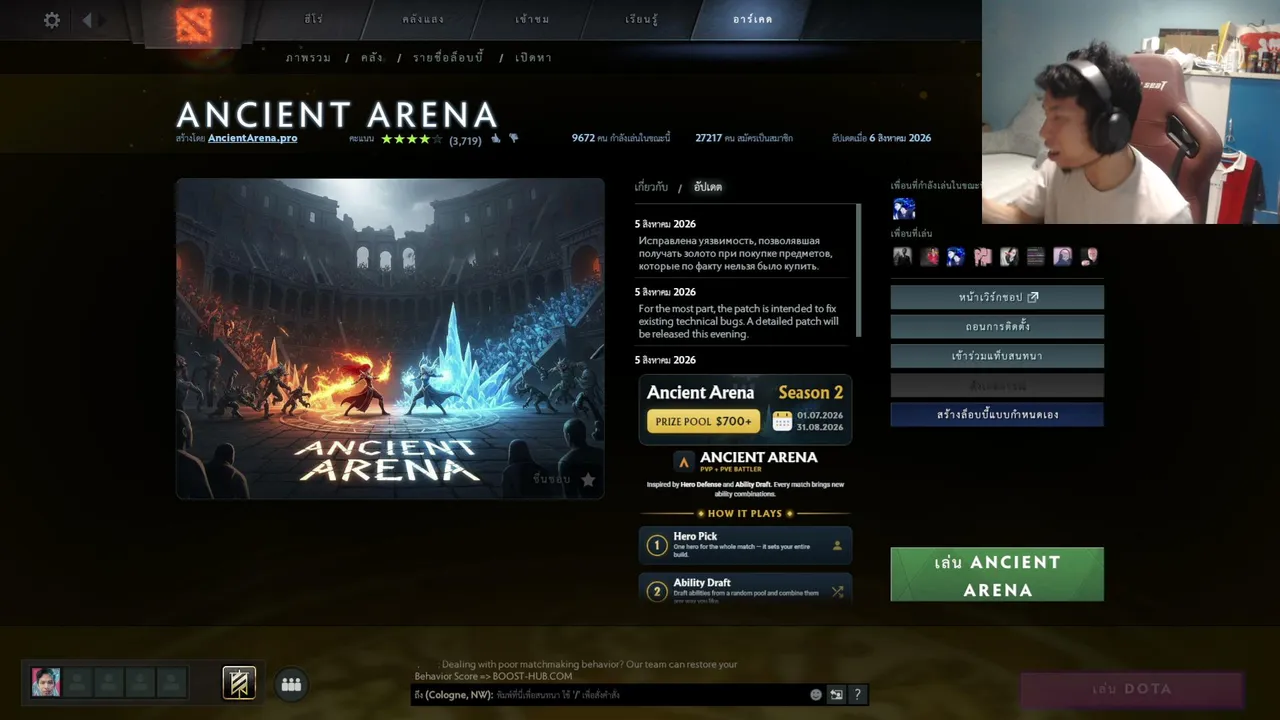Show the อัปเดต (Updates) section
Viewport: 1280px width, 720px height.
pyautogui.click(x=708, y=187)
